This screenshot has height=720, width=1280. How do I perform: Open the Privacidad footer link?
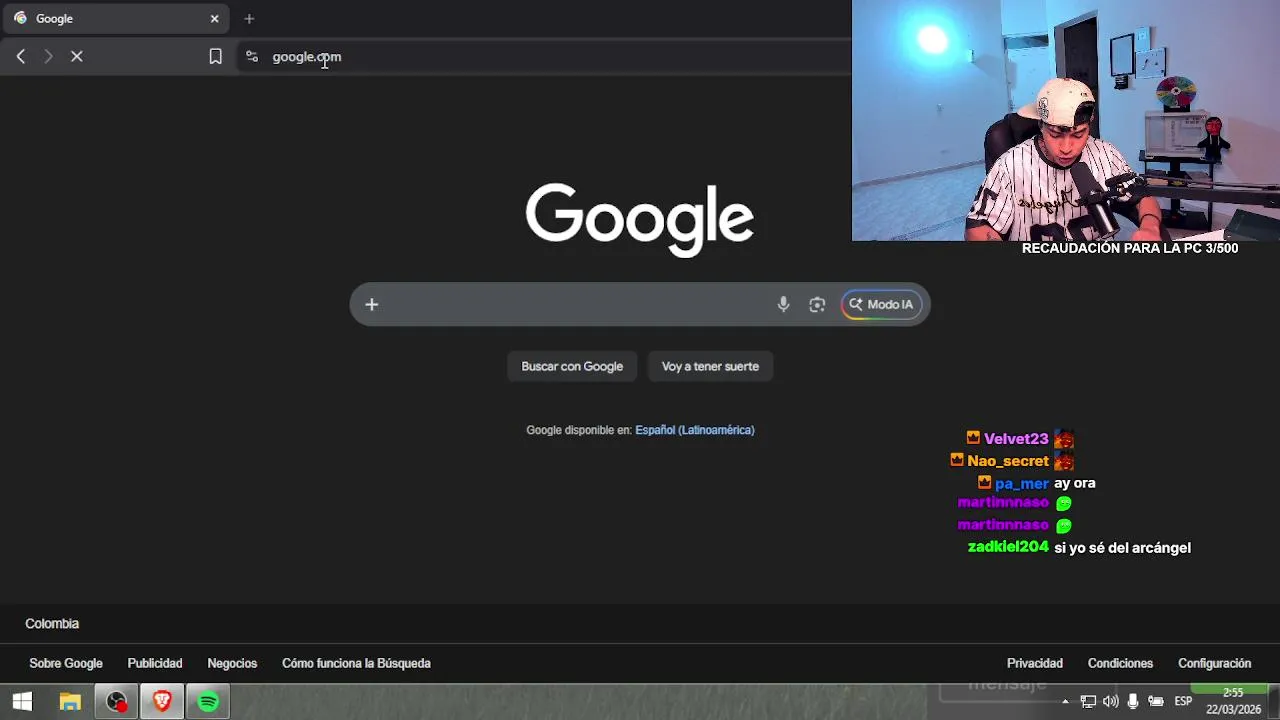point(1035,663)
